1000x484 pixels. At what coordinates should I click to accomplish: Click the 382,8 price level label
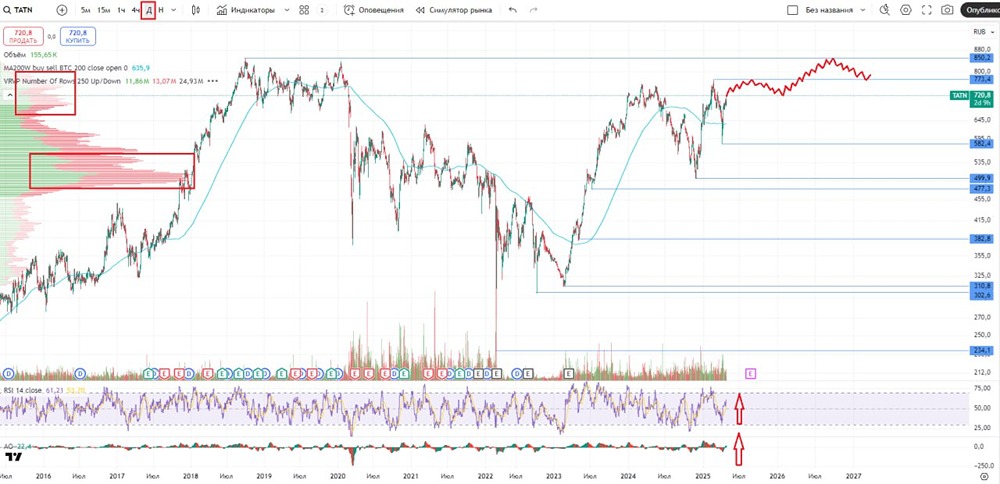(982, 239)
